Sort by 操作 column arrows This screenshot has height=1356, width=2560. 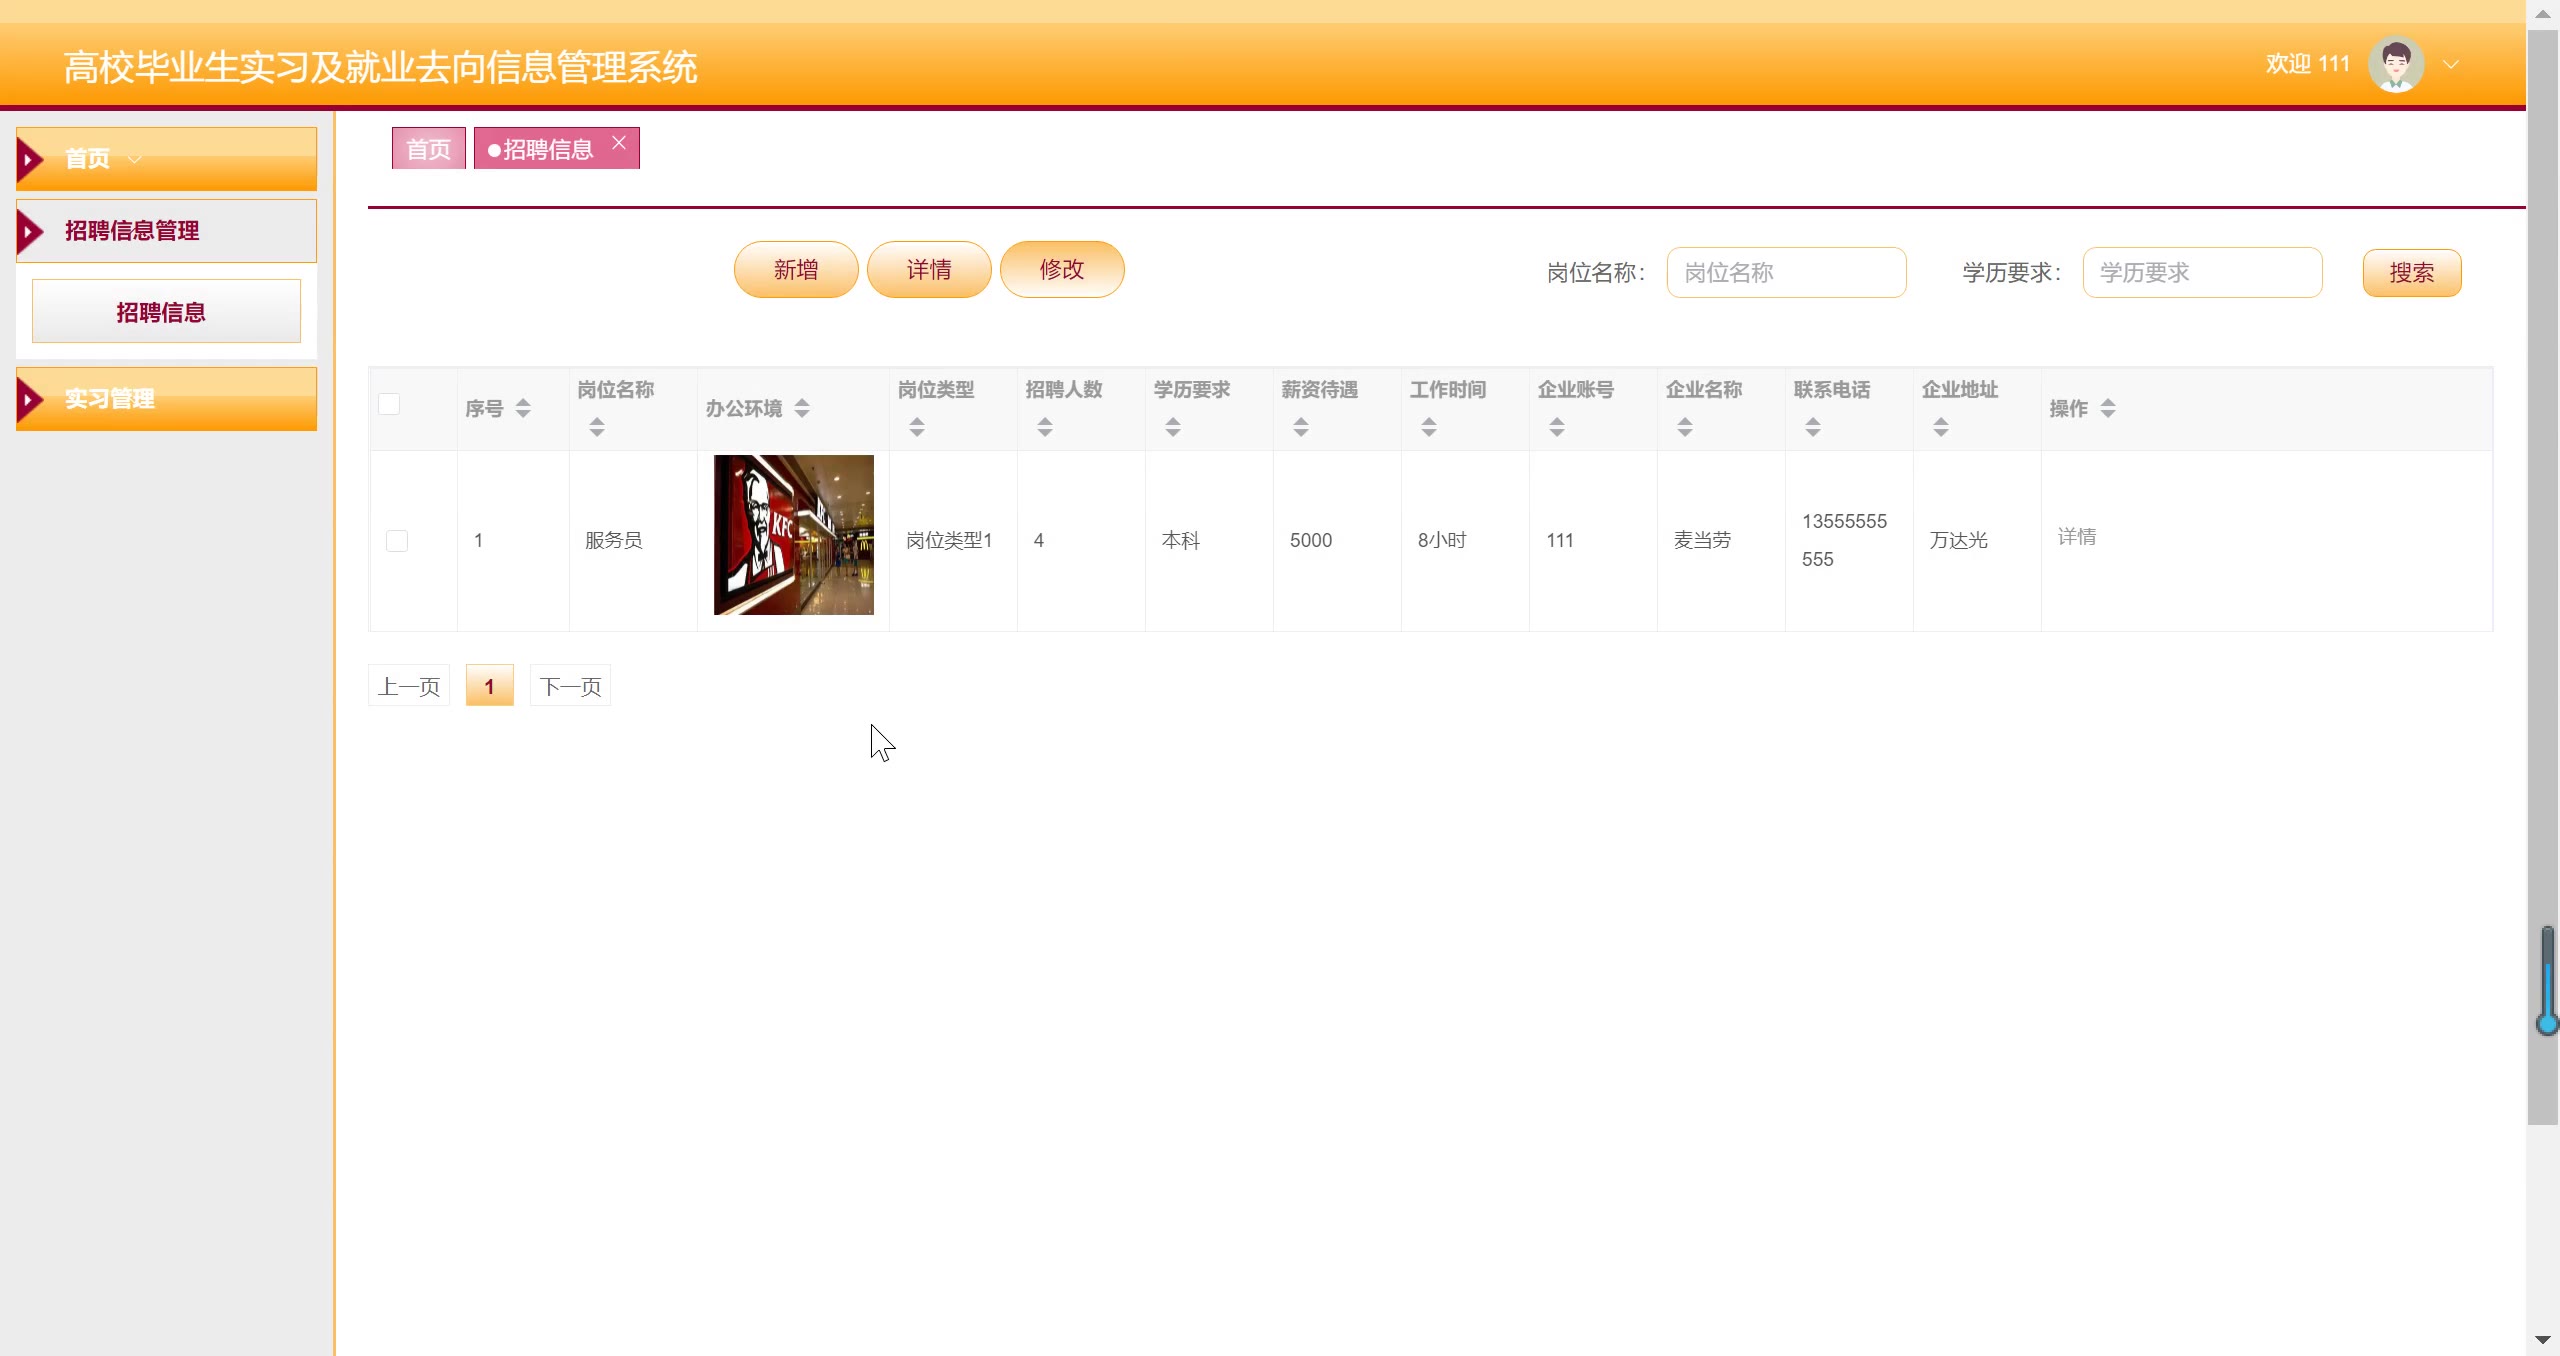(2108, 408)
